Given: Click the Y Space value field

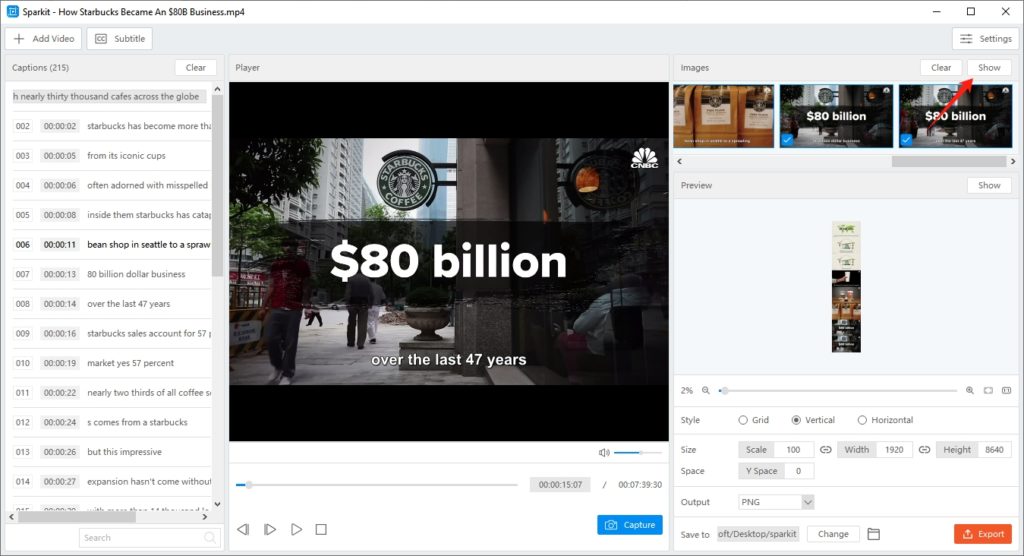Looking at the screenshot, I should 798,471.
